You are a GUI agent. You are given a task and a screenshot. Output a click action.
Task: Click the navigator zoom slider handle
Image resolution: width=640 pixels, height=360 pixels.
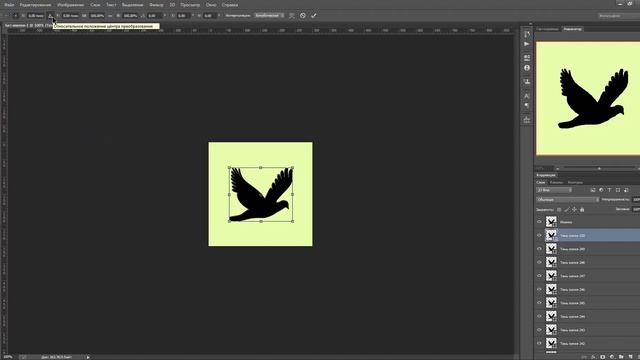pyautogui.click(x=599, y=168)
